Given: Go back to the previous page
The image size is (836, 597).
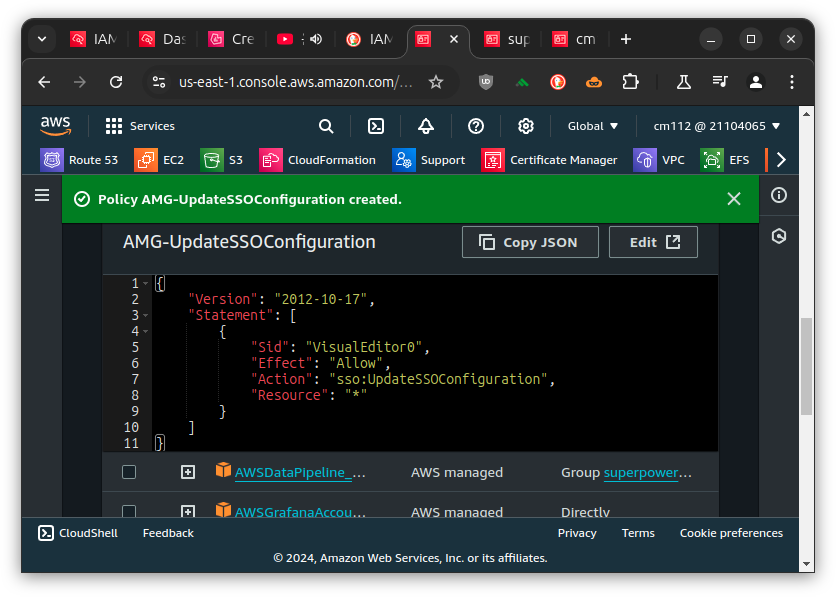Looking at the screenshot, I should pyautogui.click(x=44, y=82).
